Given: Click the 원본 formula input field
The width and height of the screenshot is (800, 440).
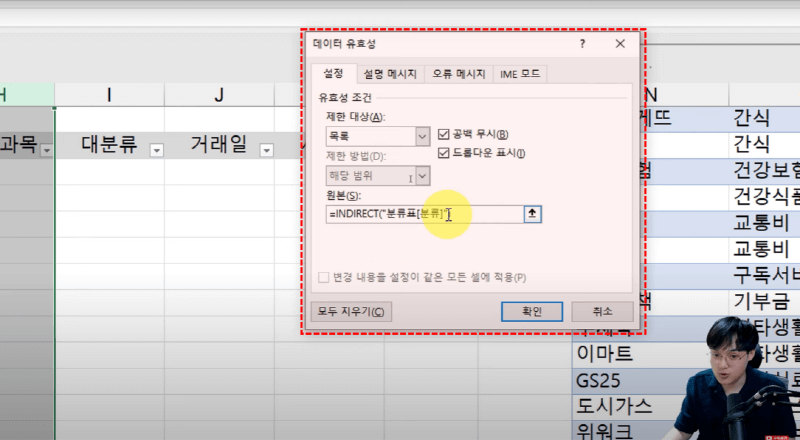Looking at the screenshot, I should tap(424, 214).
